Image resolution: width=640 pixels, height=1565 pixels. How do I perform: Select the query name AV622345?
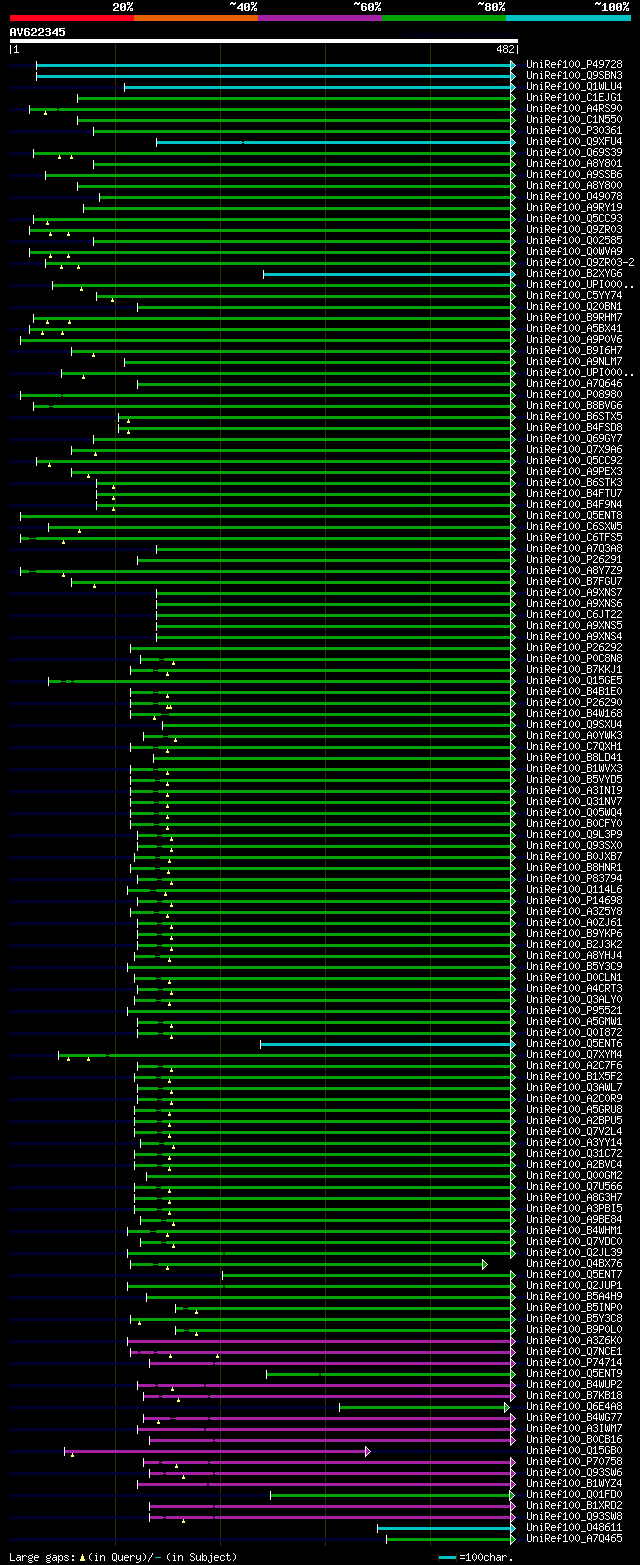click(x=38, y=32)
